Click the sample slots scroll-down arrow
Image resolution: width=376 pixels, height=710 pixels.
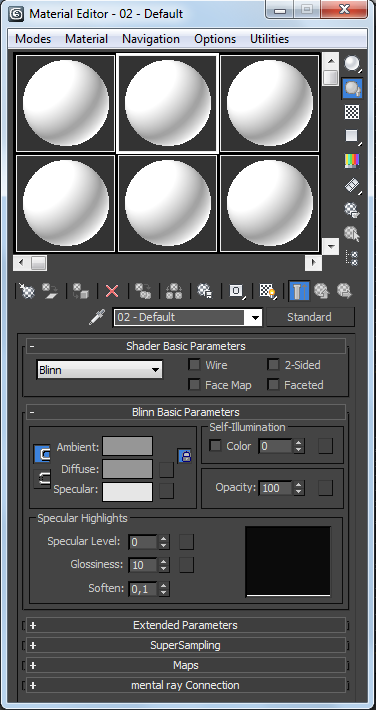[x=331, y=247]
